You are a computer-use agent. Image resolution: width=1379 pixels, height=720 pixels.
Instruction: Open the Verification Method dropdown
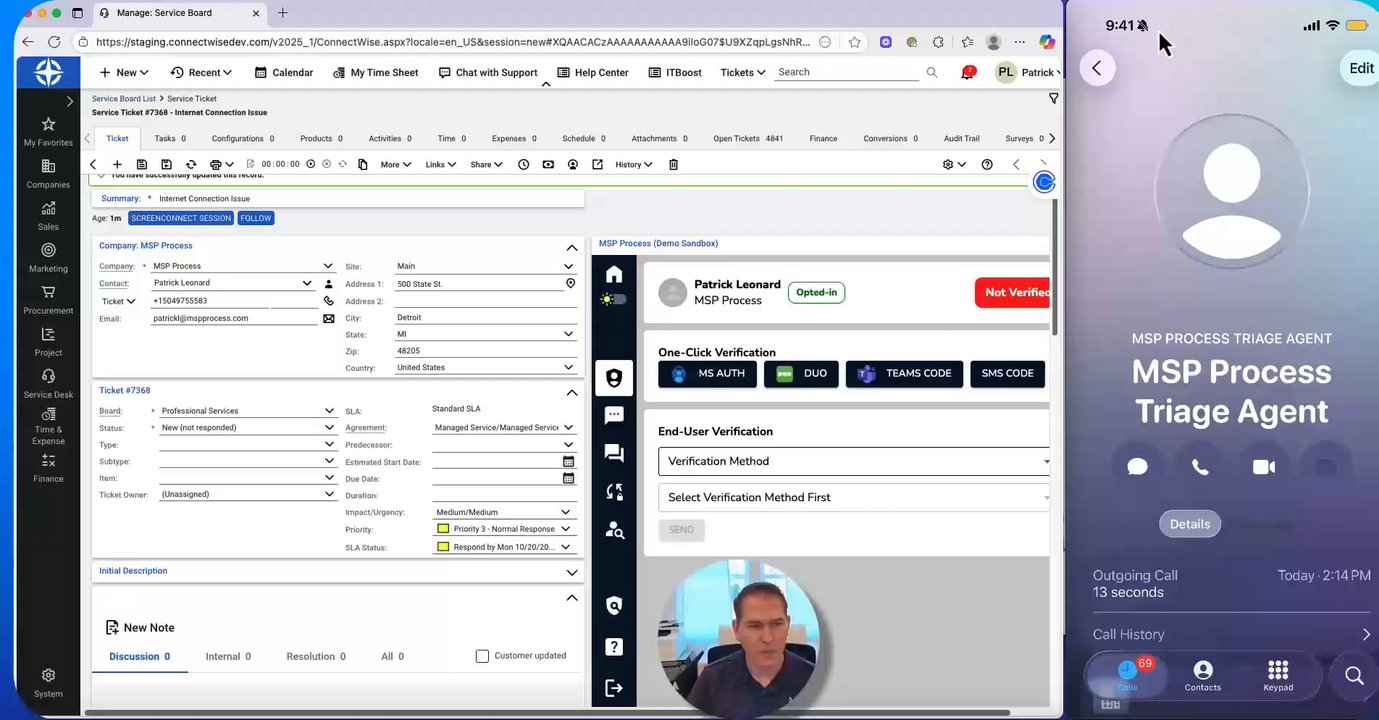(854, 461)
